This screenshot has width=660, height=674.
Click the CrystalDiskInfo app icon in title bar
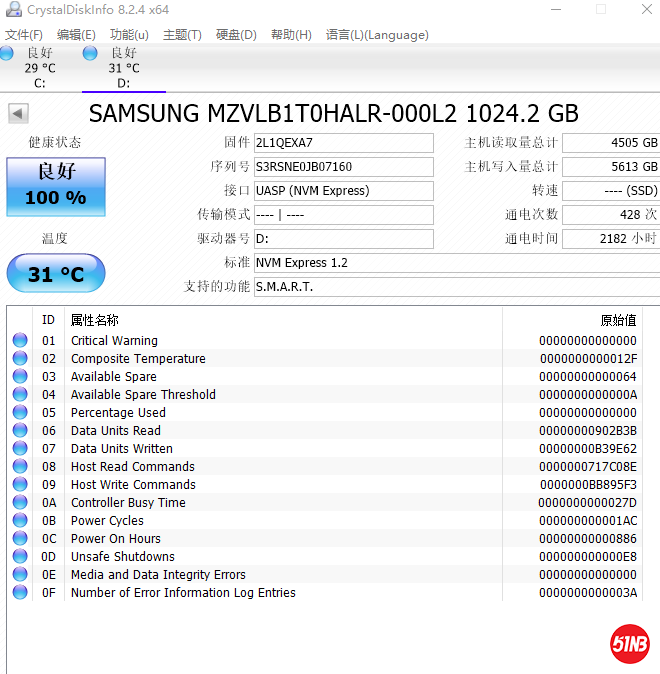coord(12,10)
